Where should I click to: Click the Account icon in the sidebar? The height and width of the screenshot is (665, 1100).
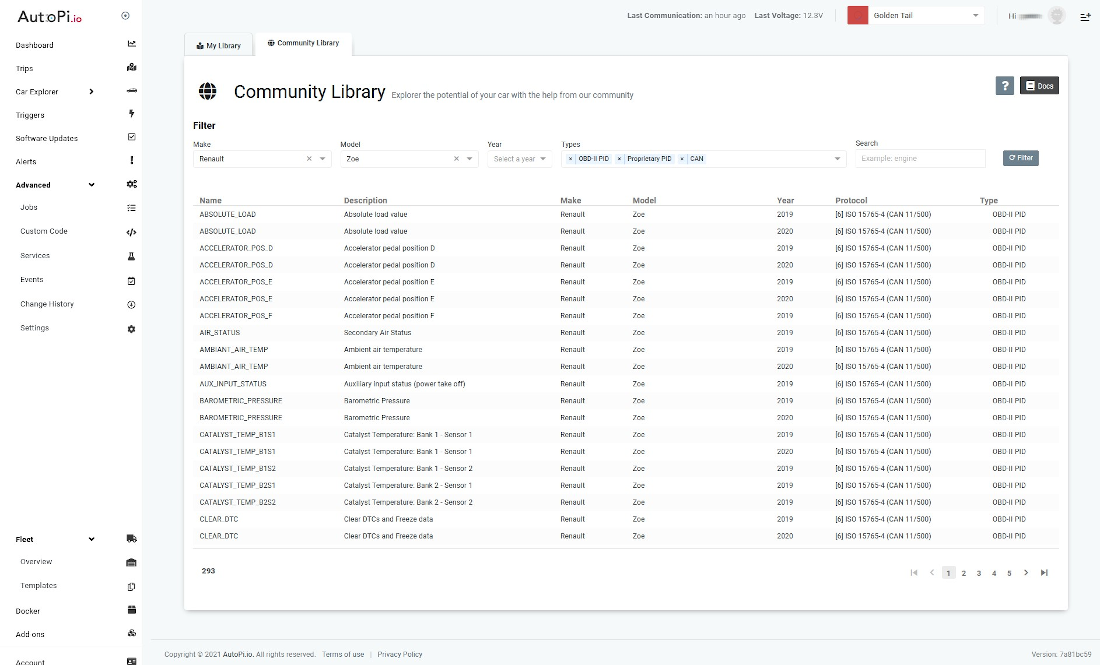click(131, 661)
